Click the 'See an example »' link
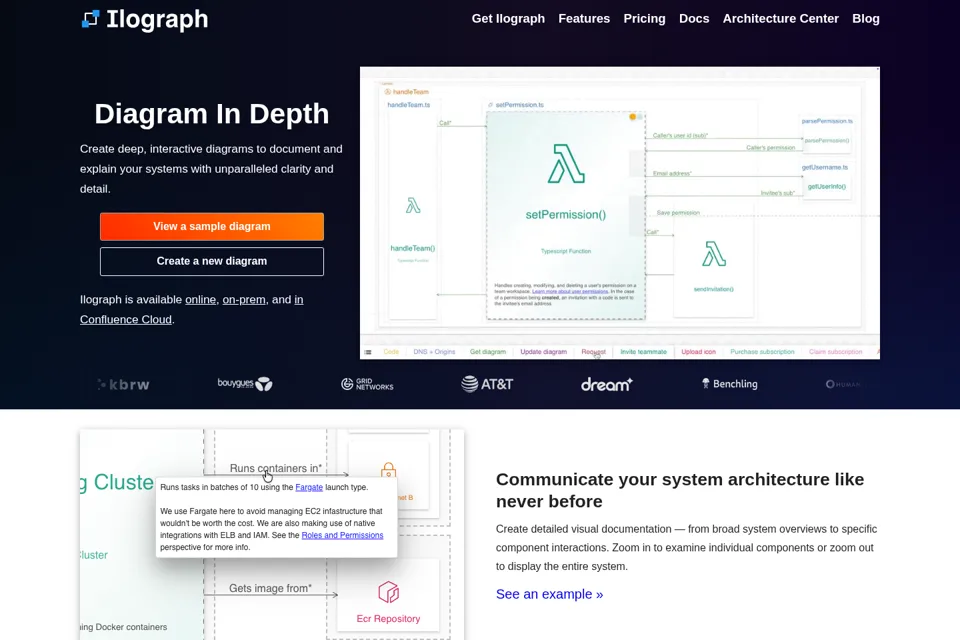 pos(549,594)
